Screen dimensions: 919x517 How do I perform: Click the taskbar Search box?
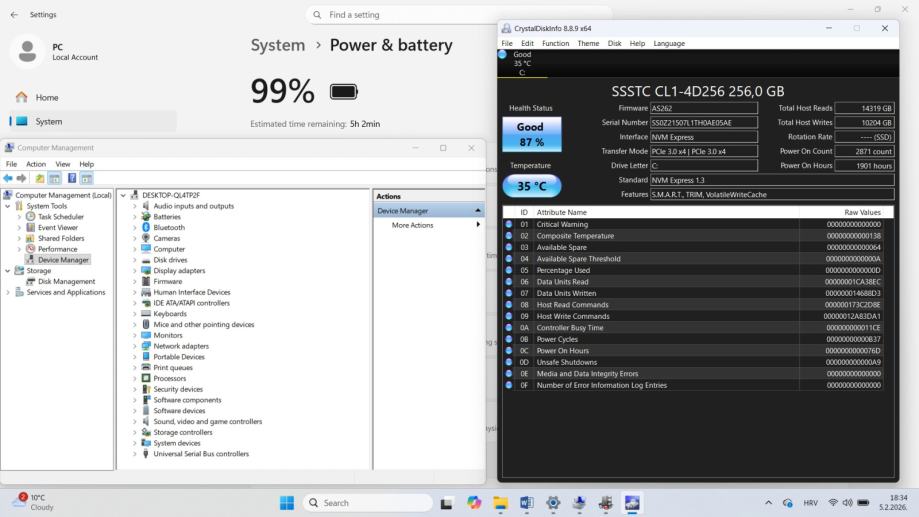point(368,503)
